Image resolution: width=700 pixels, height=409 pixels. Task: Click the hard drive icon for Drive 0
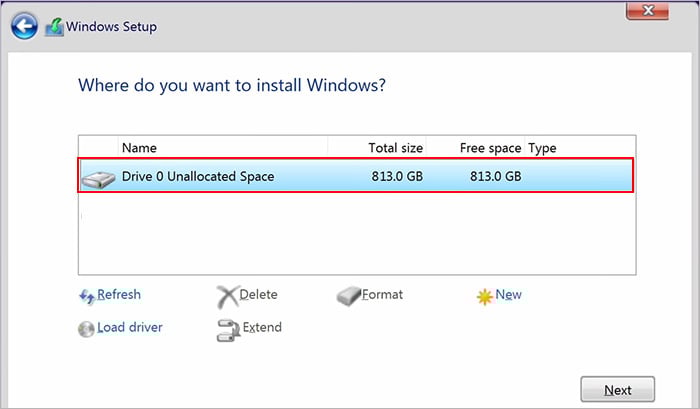(x=98, y=178)
